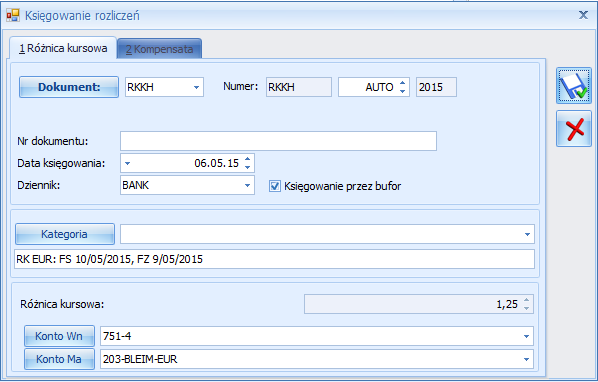Screen dimensions: 598x382
Task: Switch to the Różnica kursowa tab
Action: coord(63,48)
